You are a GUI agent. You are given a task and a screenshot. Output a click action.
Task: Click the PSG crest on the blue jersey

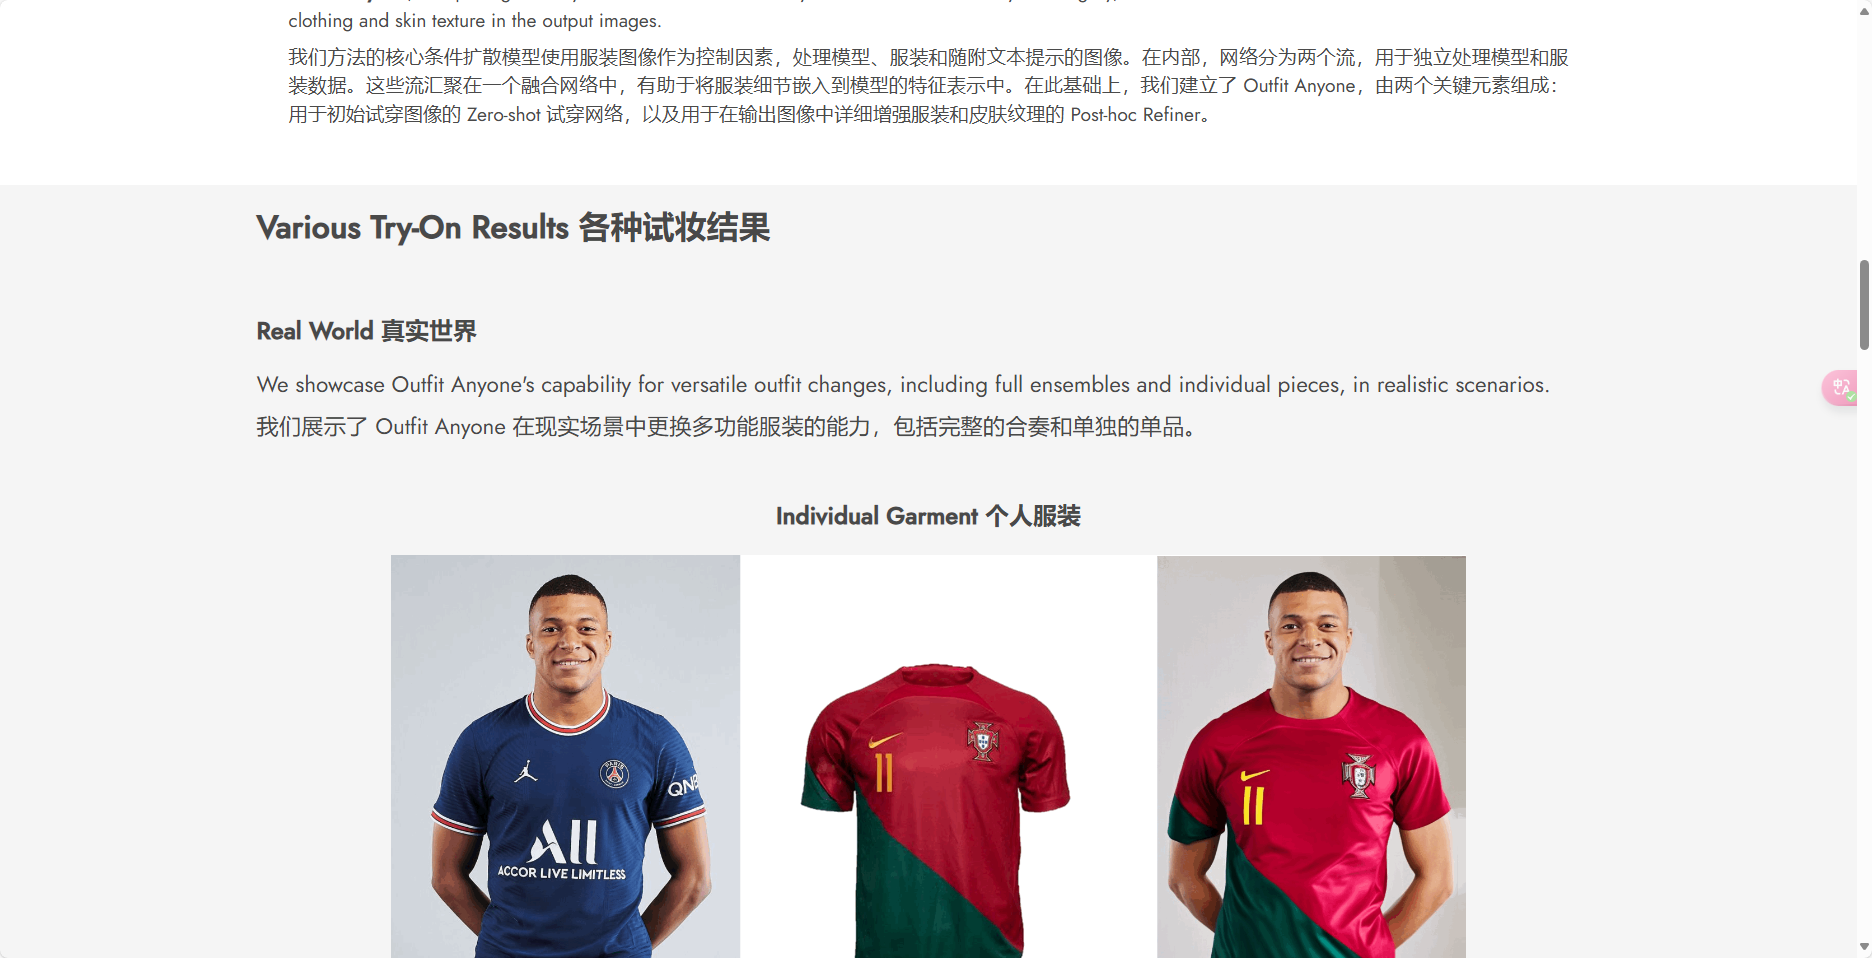coord(614,773)
